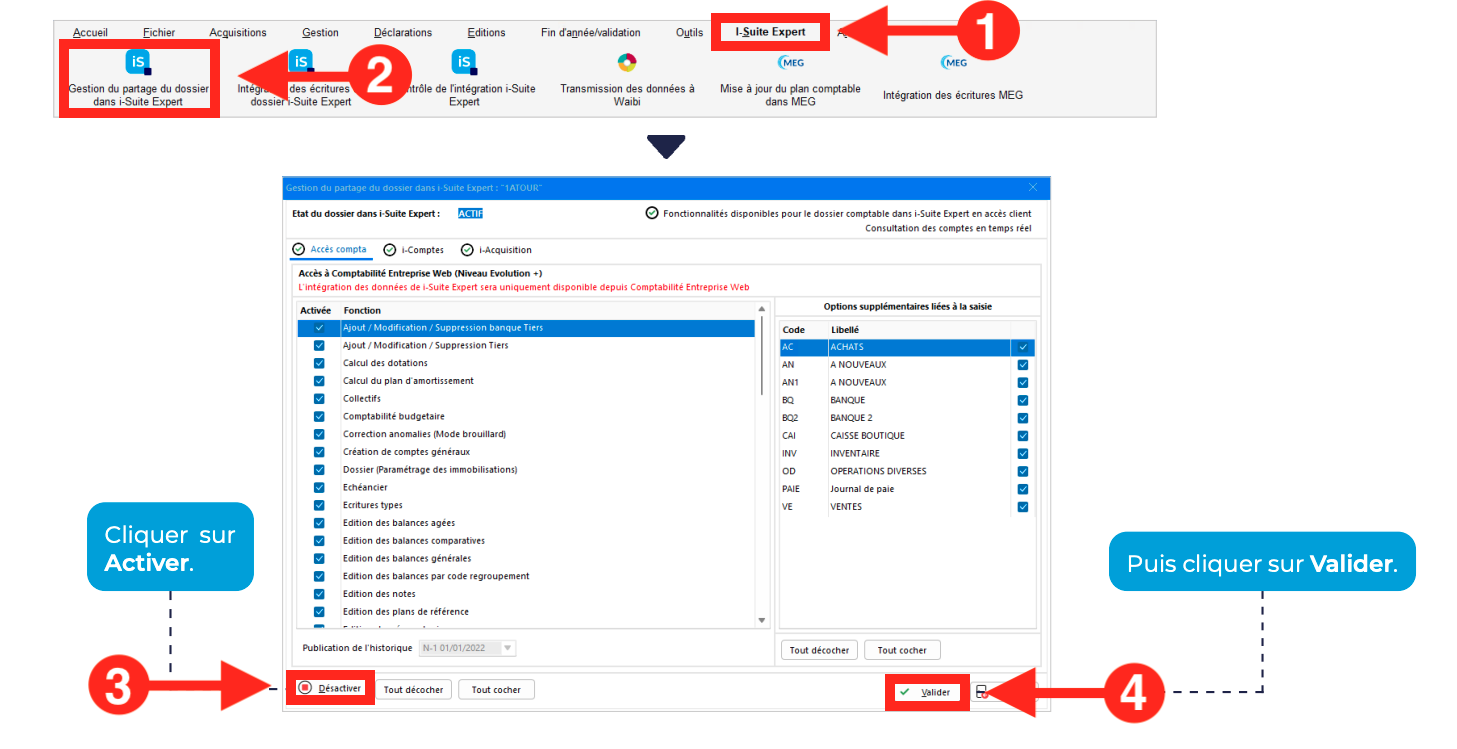1457x749 pixels.
Task: Toggle Correction anomalies (Mode brouillard) checkbox
Action: coord(319,435)
